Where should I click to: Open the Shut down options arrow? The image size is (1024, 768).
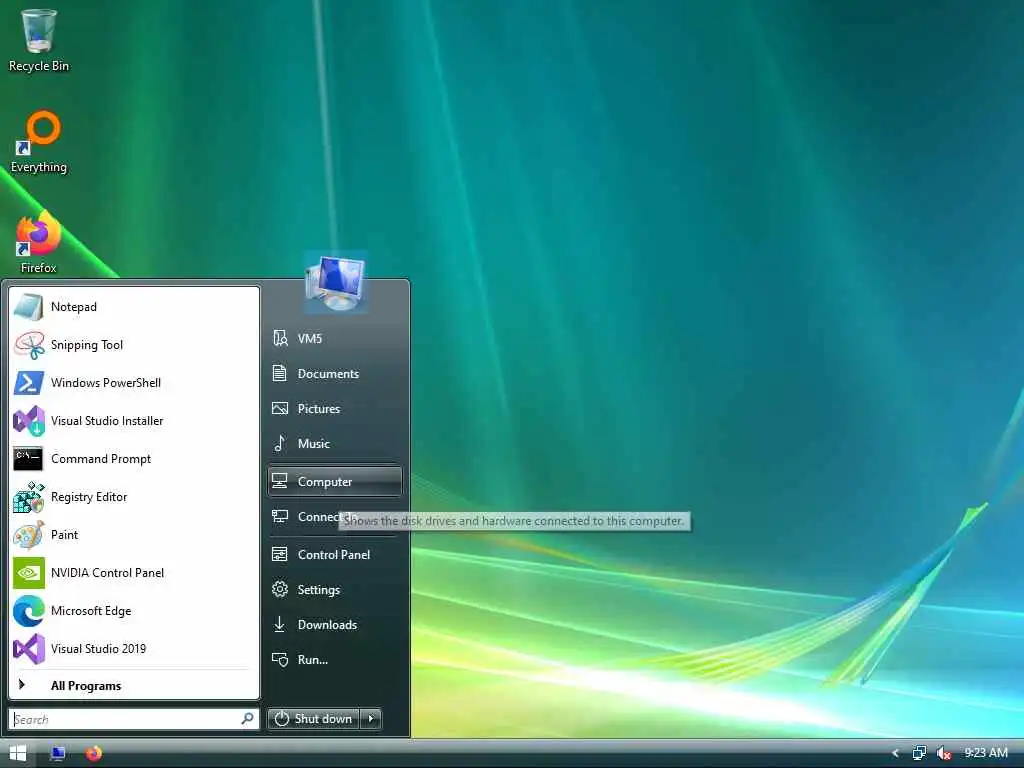(x=371, y=718)
